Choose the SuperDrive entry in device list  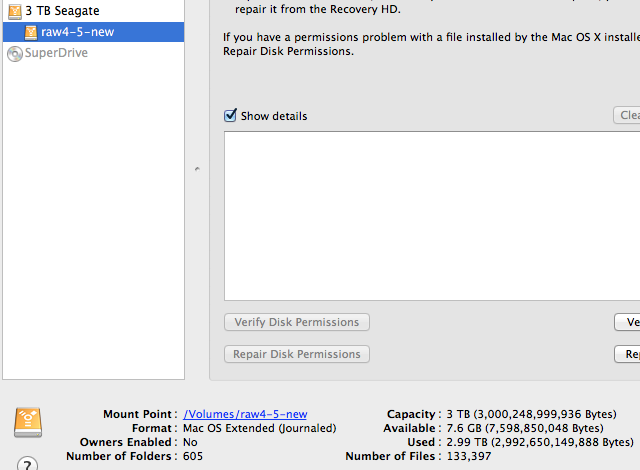tap(56, 53)
